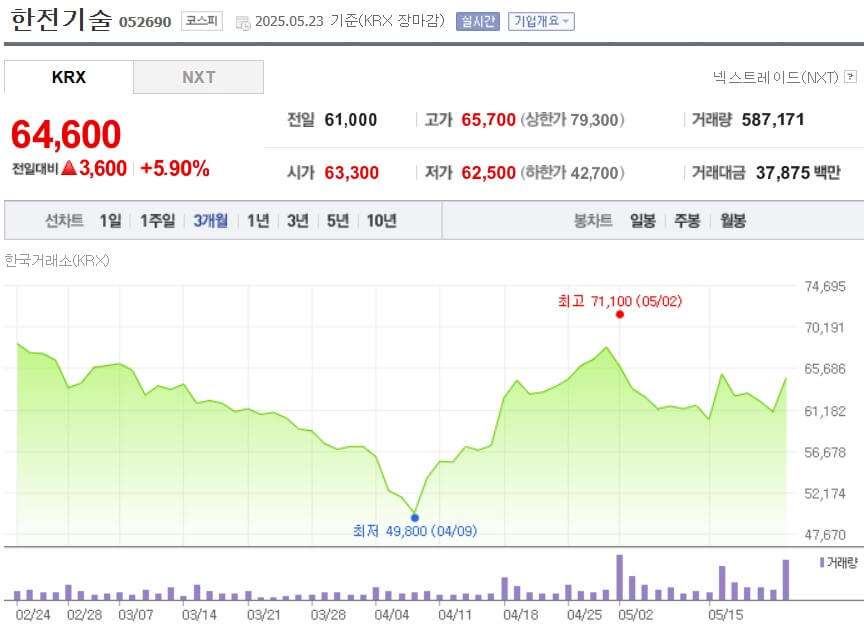Screen dimensions: 864x628
Task: Click the 04/04 date axis label
Action: coord(392,615)
